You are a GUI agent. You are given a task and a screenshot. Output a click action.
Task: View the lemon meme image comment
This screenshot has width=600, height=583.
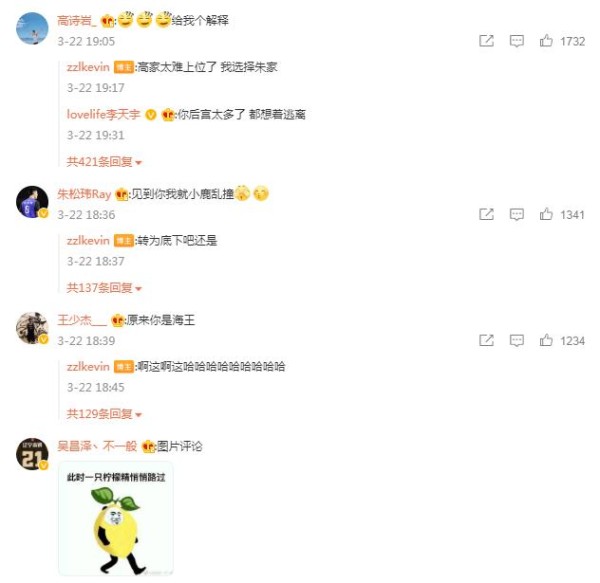pyautogui.click(x=116, y=519)
